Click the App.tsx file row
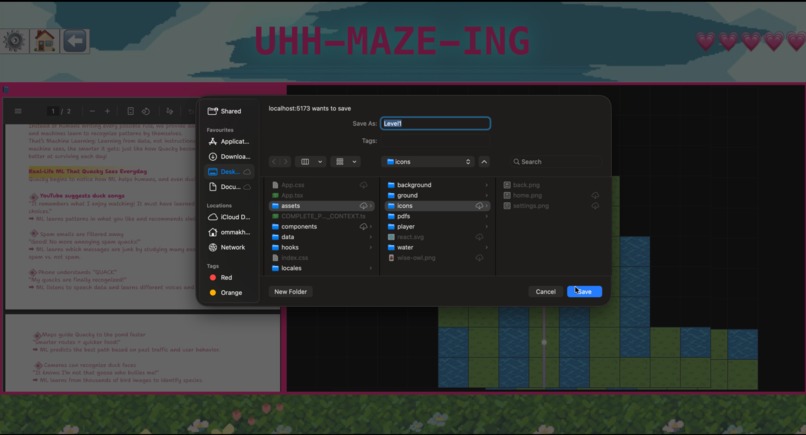Screen dimensions: 806x435 321,195
